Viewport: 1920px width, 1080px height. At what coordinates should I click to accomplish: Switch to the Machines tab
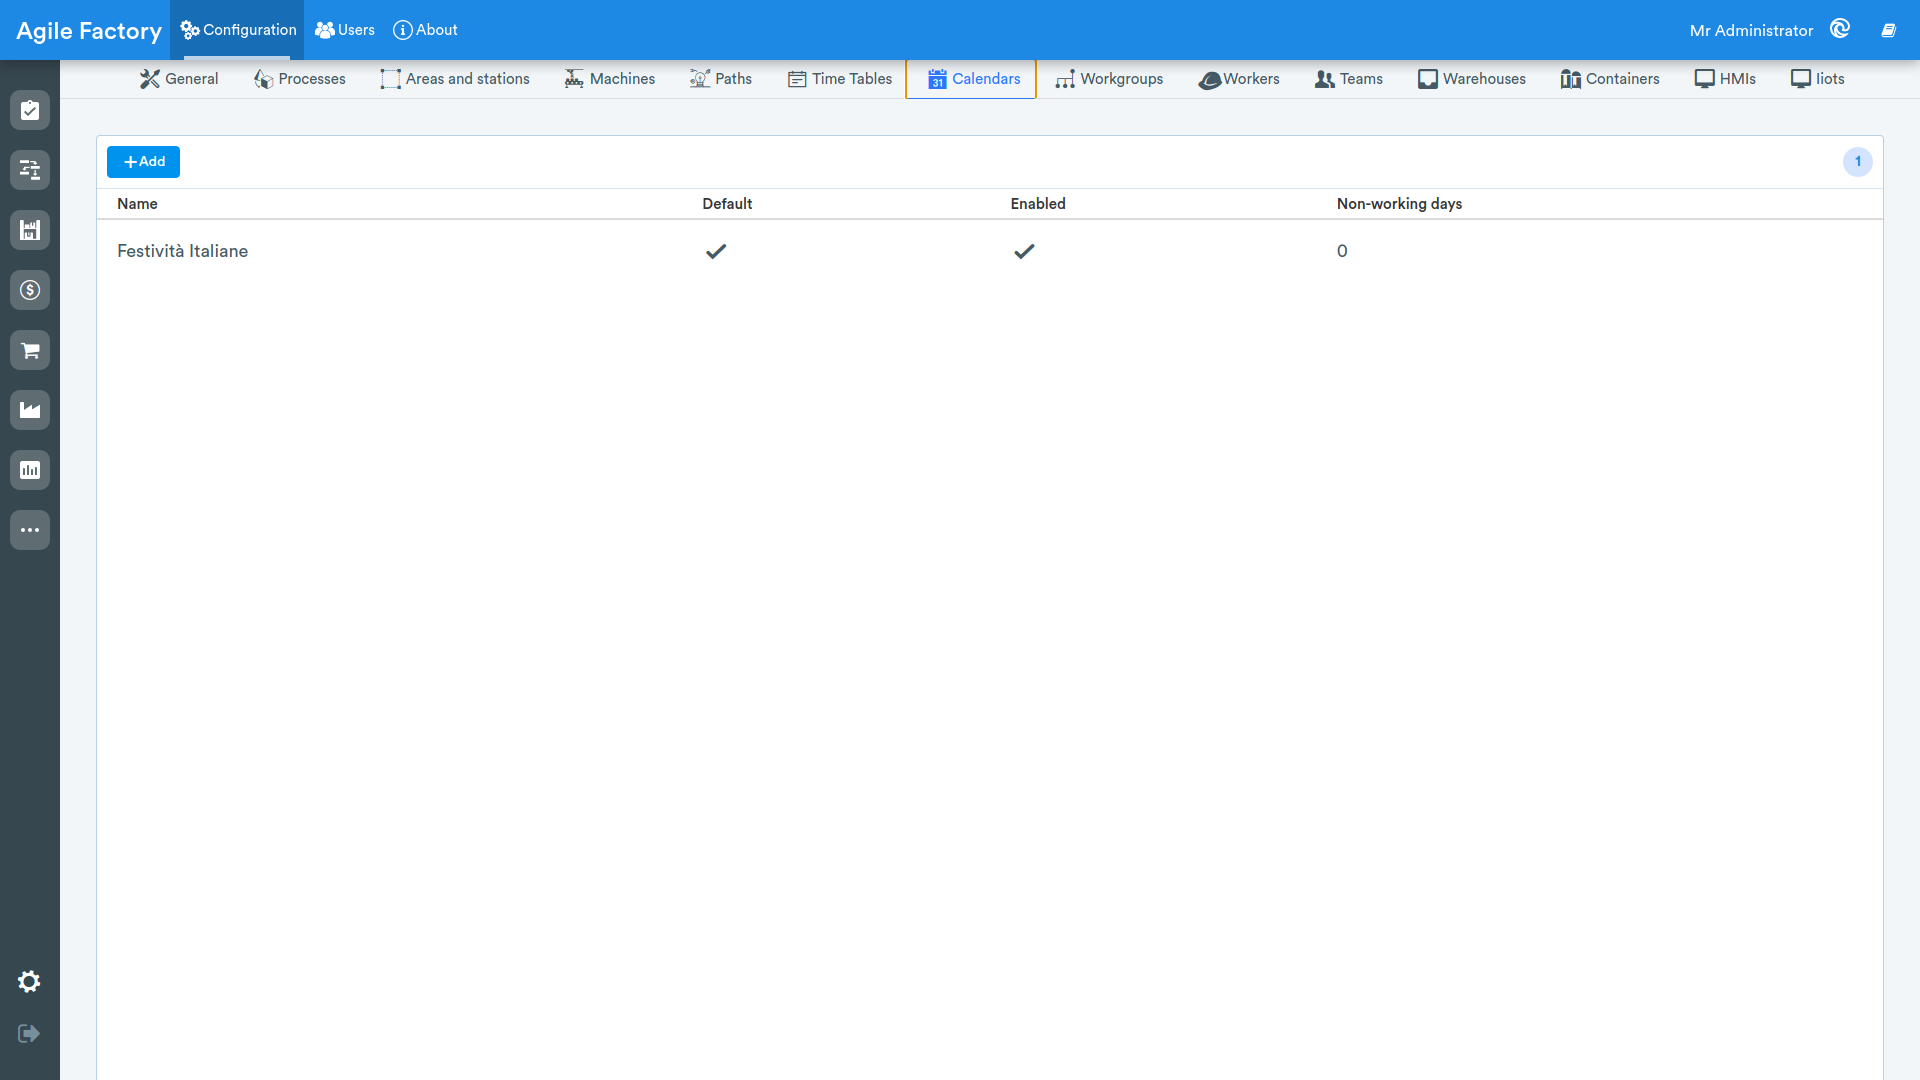[x=610, y=79]
